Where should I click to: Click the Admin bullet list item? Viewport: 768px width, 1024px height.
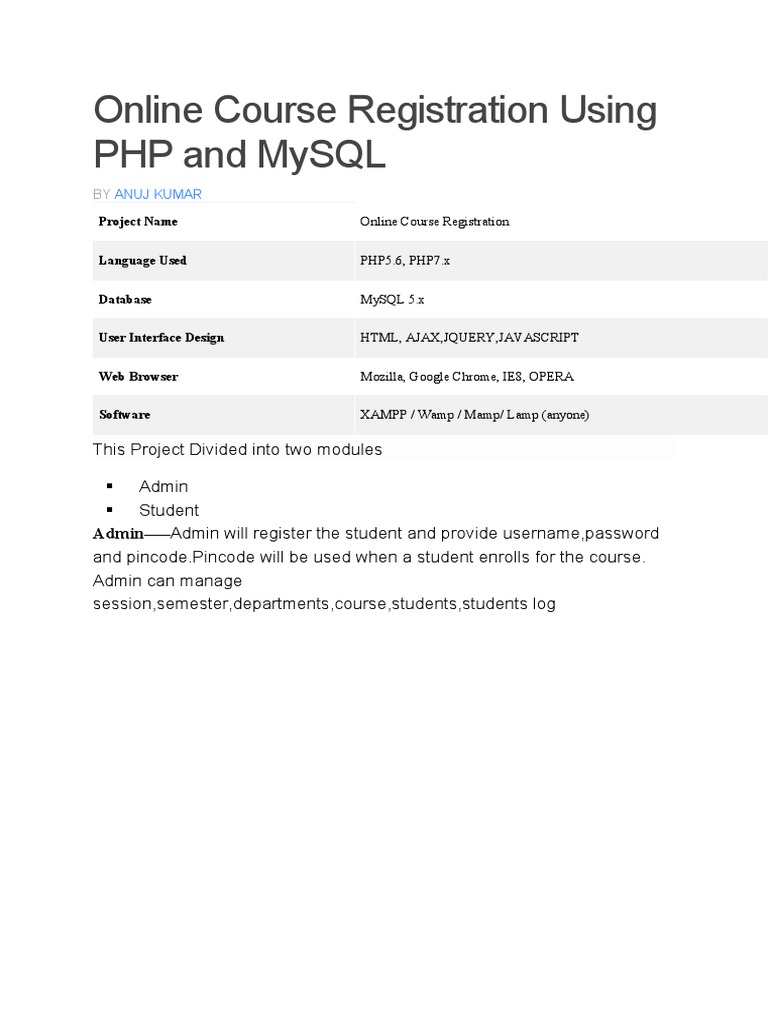coord(163,486)
